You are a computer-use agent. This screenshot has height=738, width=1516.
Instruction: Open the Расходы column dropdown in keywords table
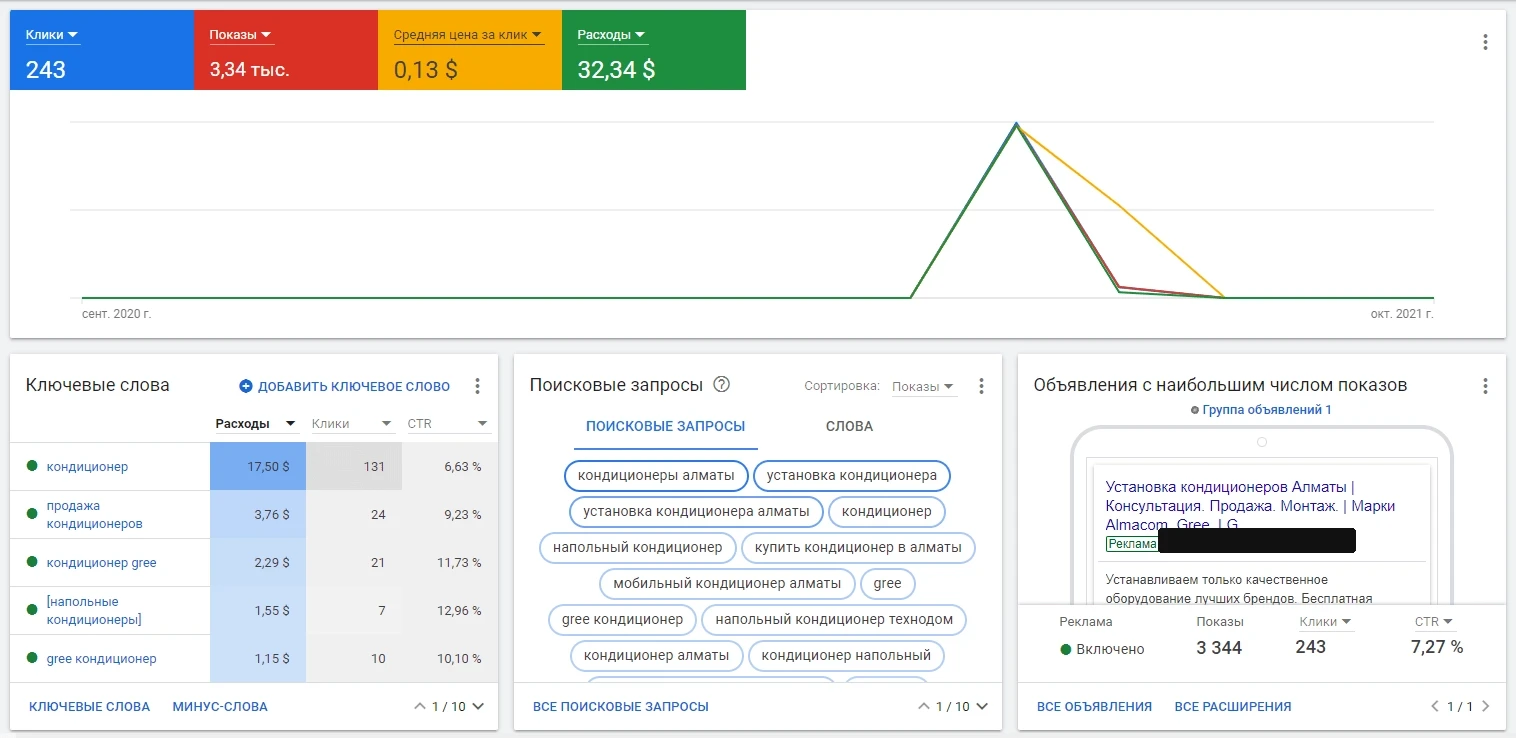pos(256,424)
